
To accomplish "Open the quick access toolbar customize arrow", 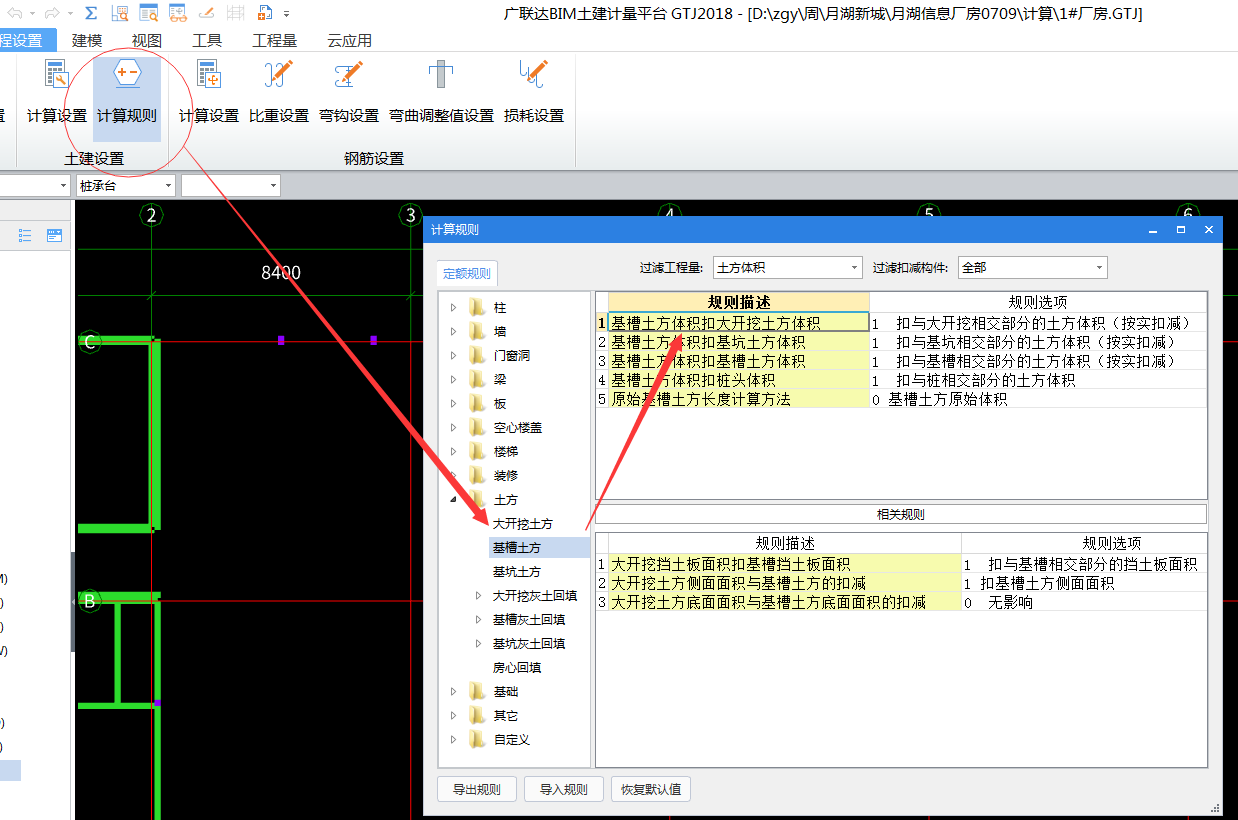I will point(287,14).
